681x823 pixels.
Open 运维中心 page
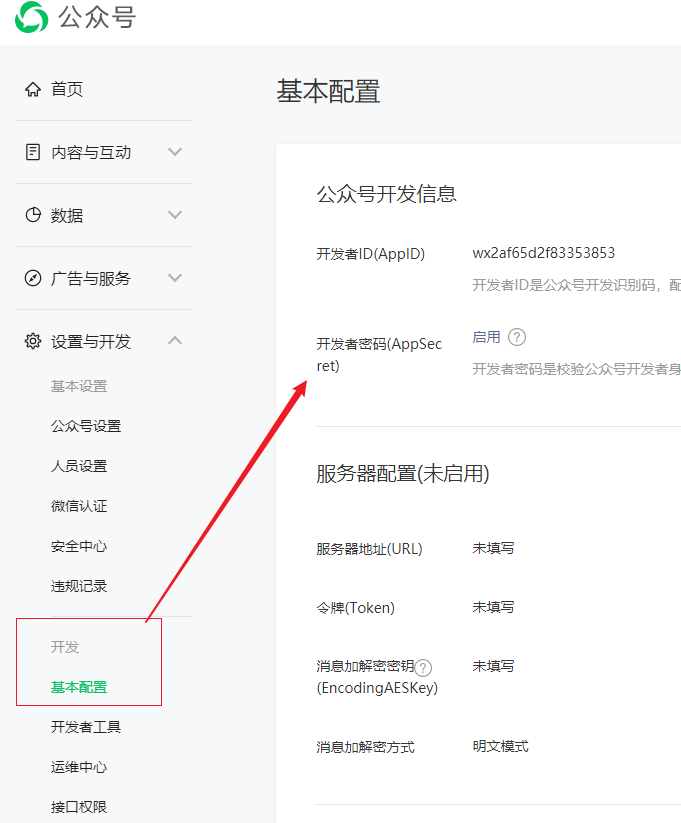(x=79, y=767)
